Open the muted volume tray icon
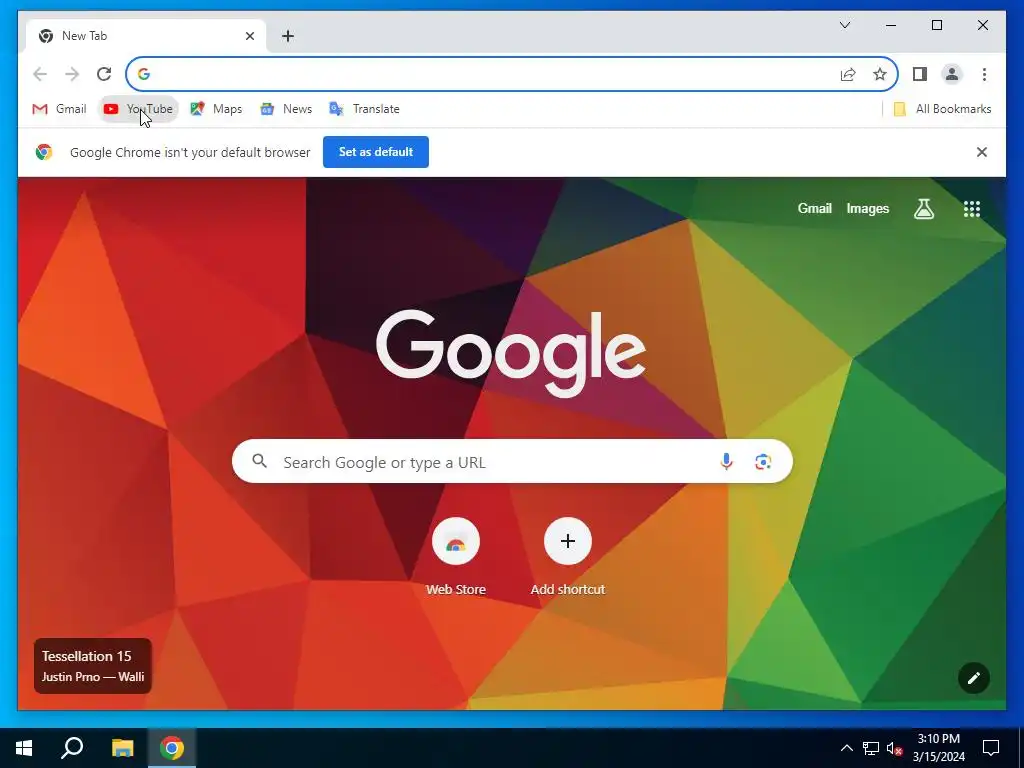The image size is (1024, 768). (x=894, y=748)
